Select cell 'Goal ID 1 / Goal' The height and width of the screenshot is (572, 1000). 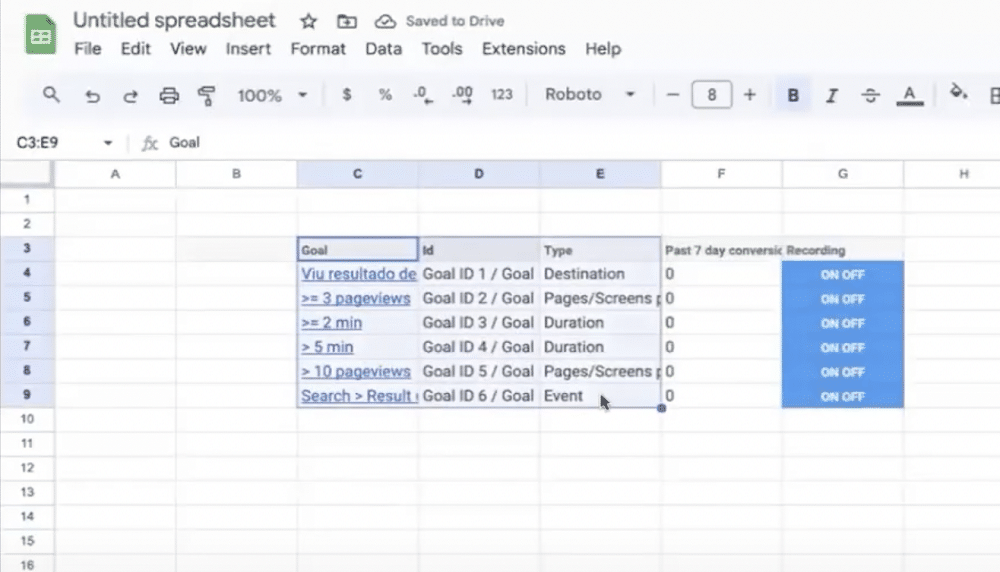[x=478, y=274]
